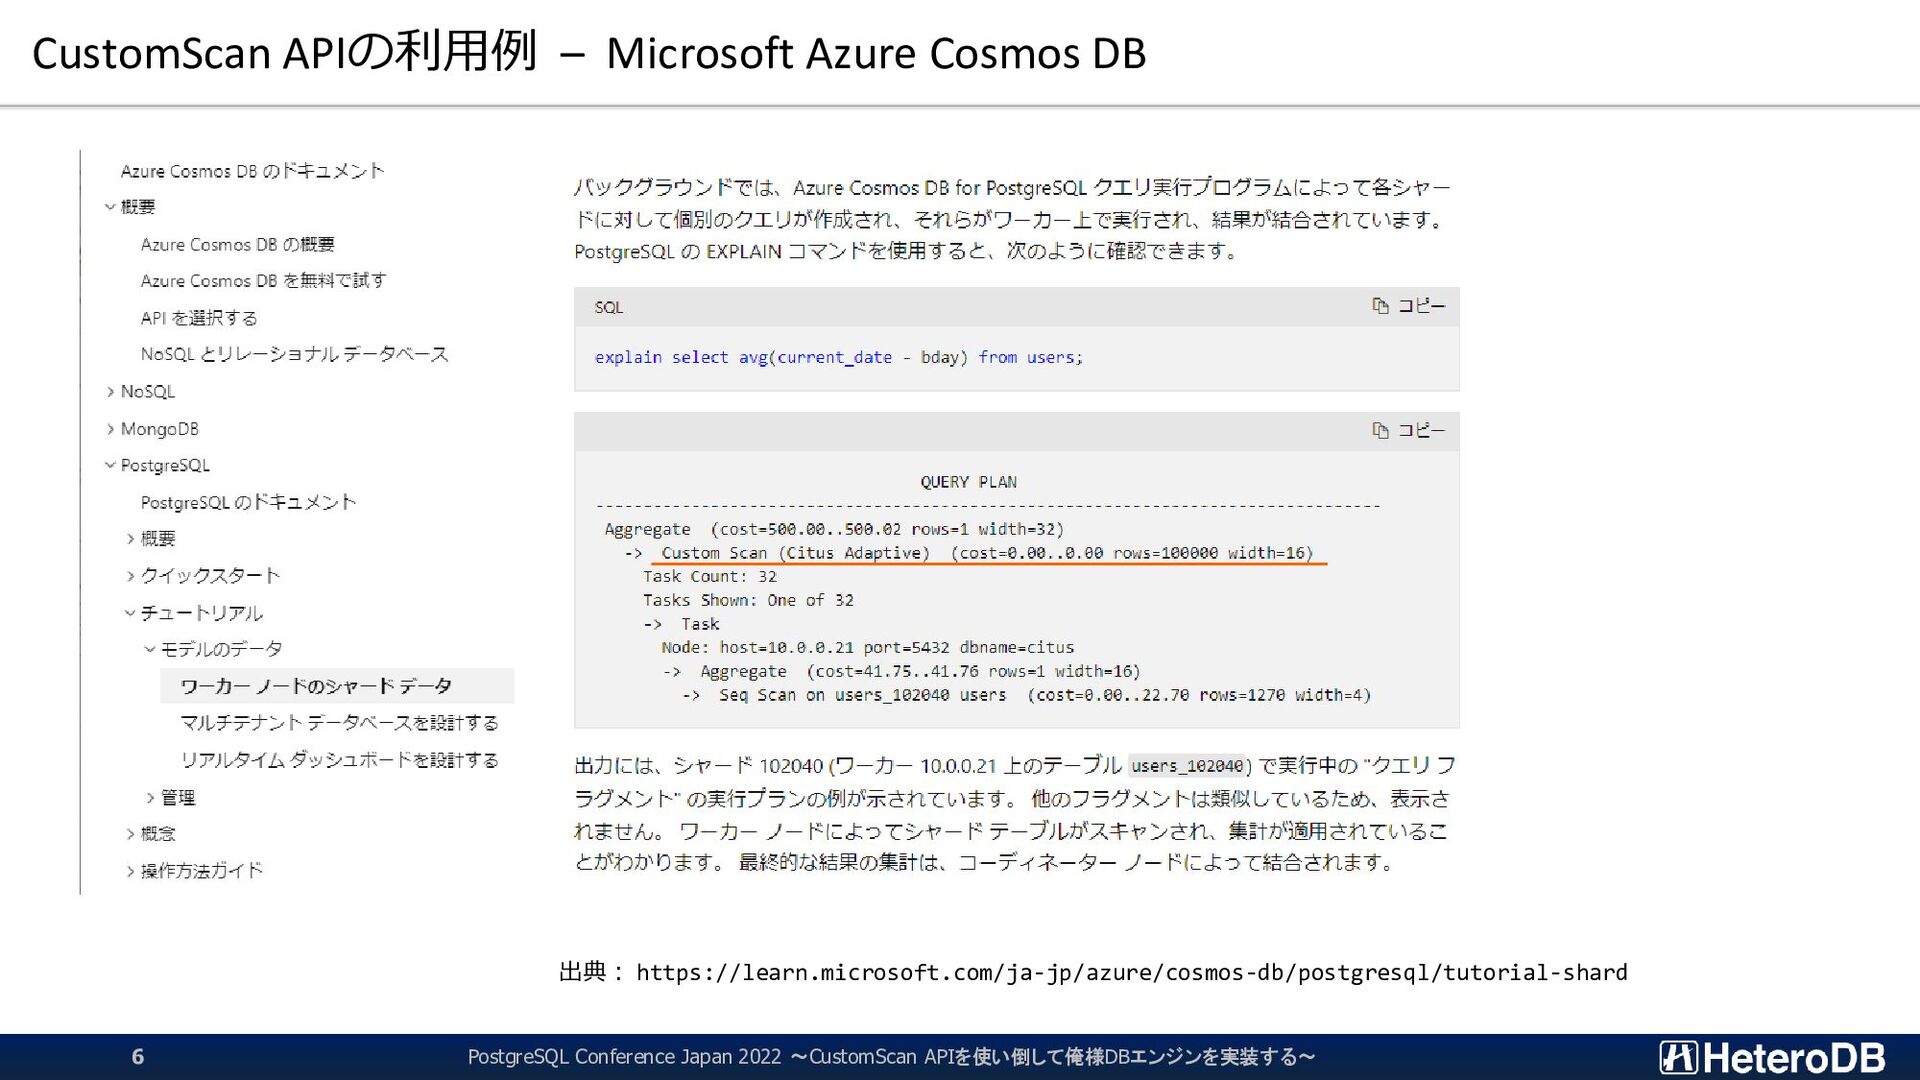The image size is (1920, 1080).
Task: Expand the クイックスタート chevron
Action: point(130,576)
